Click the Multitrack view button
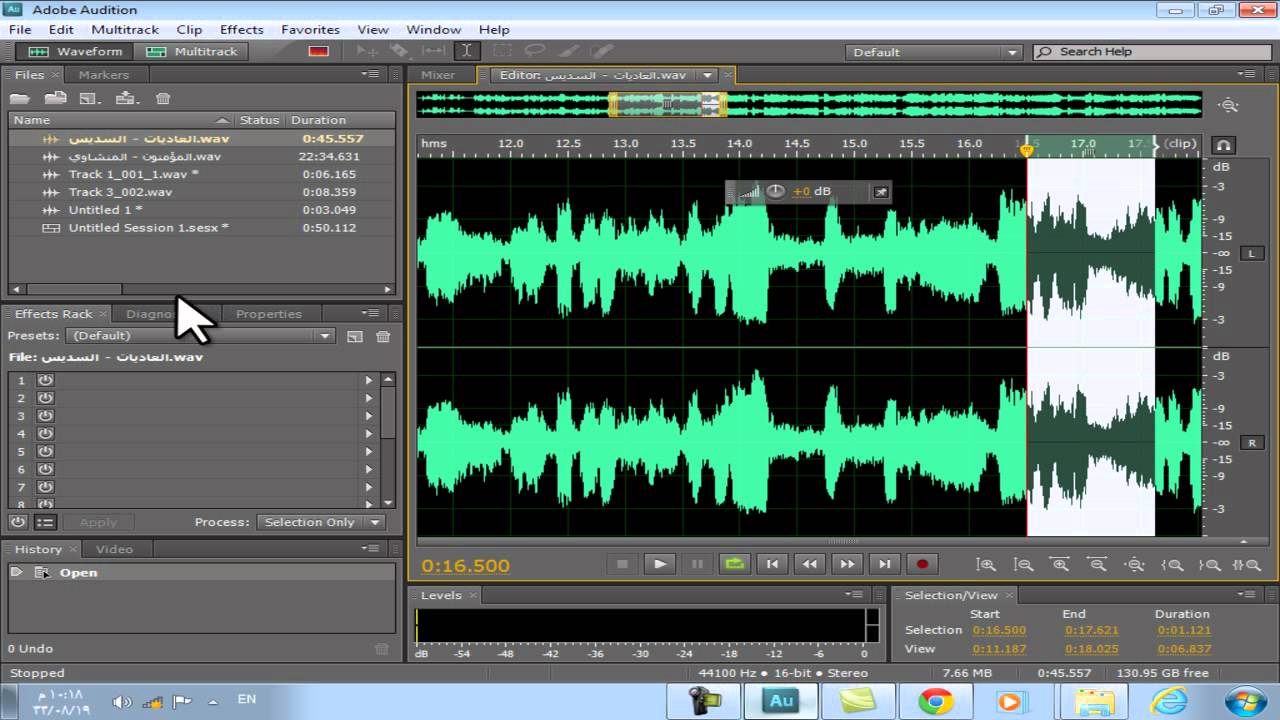 tap(192, 51)
